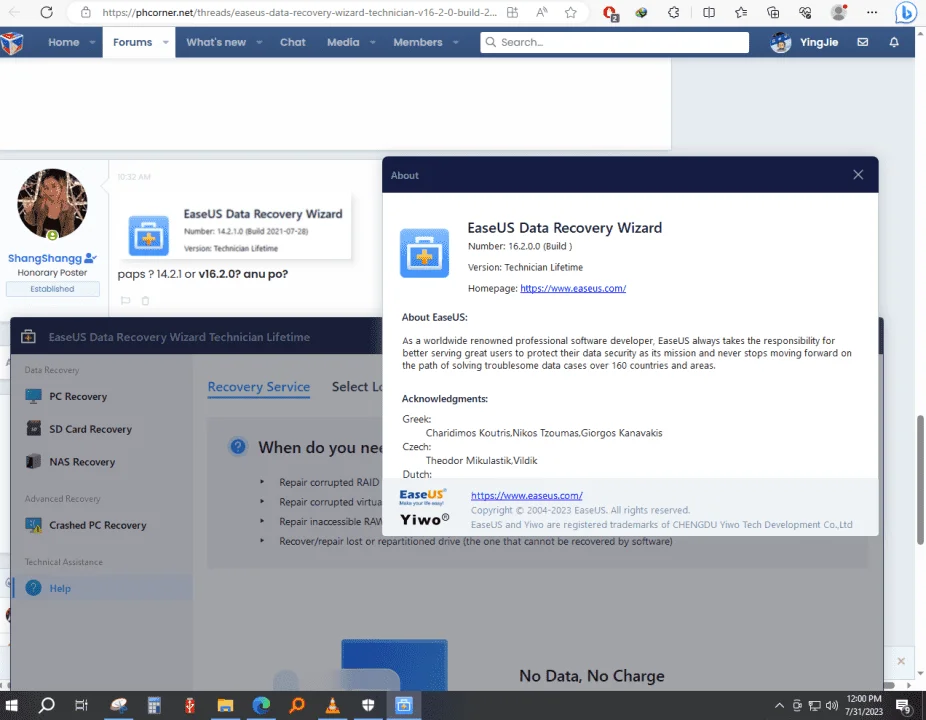Screen dimensions: 926x720
Task: Show hidden tray icons chevron
Action: coord(780,705)
